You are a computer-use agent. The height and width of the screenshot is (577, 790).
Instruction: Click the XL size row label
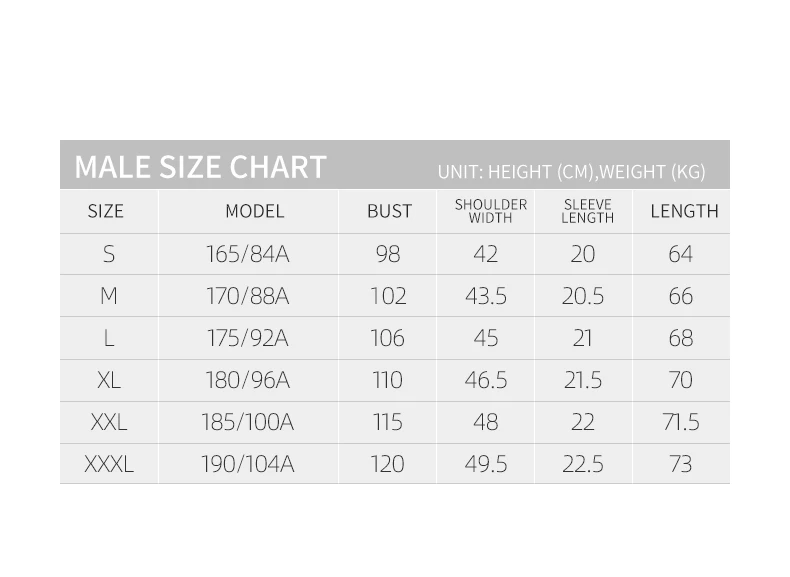click(x=109, y=380)
